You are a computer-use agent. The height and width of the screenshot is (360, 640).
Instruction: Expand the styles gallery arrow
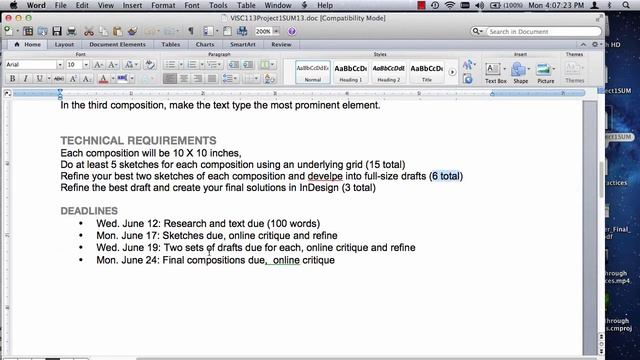(452, 72)
